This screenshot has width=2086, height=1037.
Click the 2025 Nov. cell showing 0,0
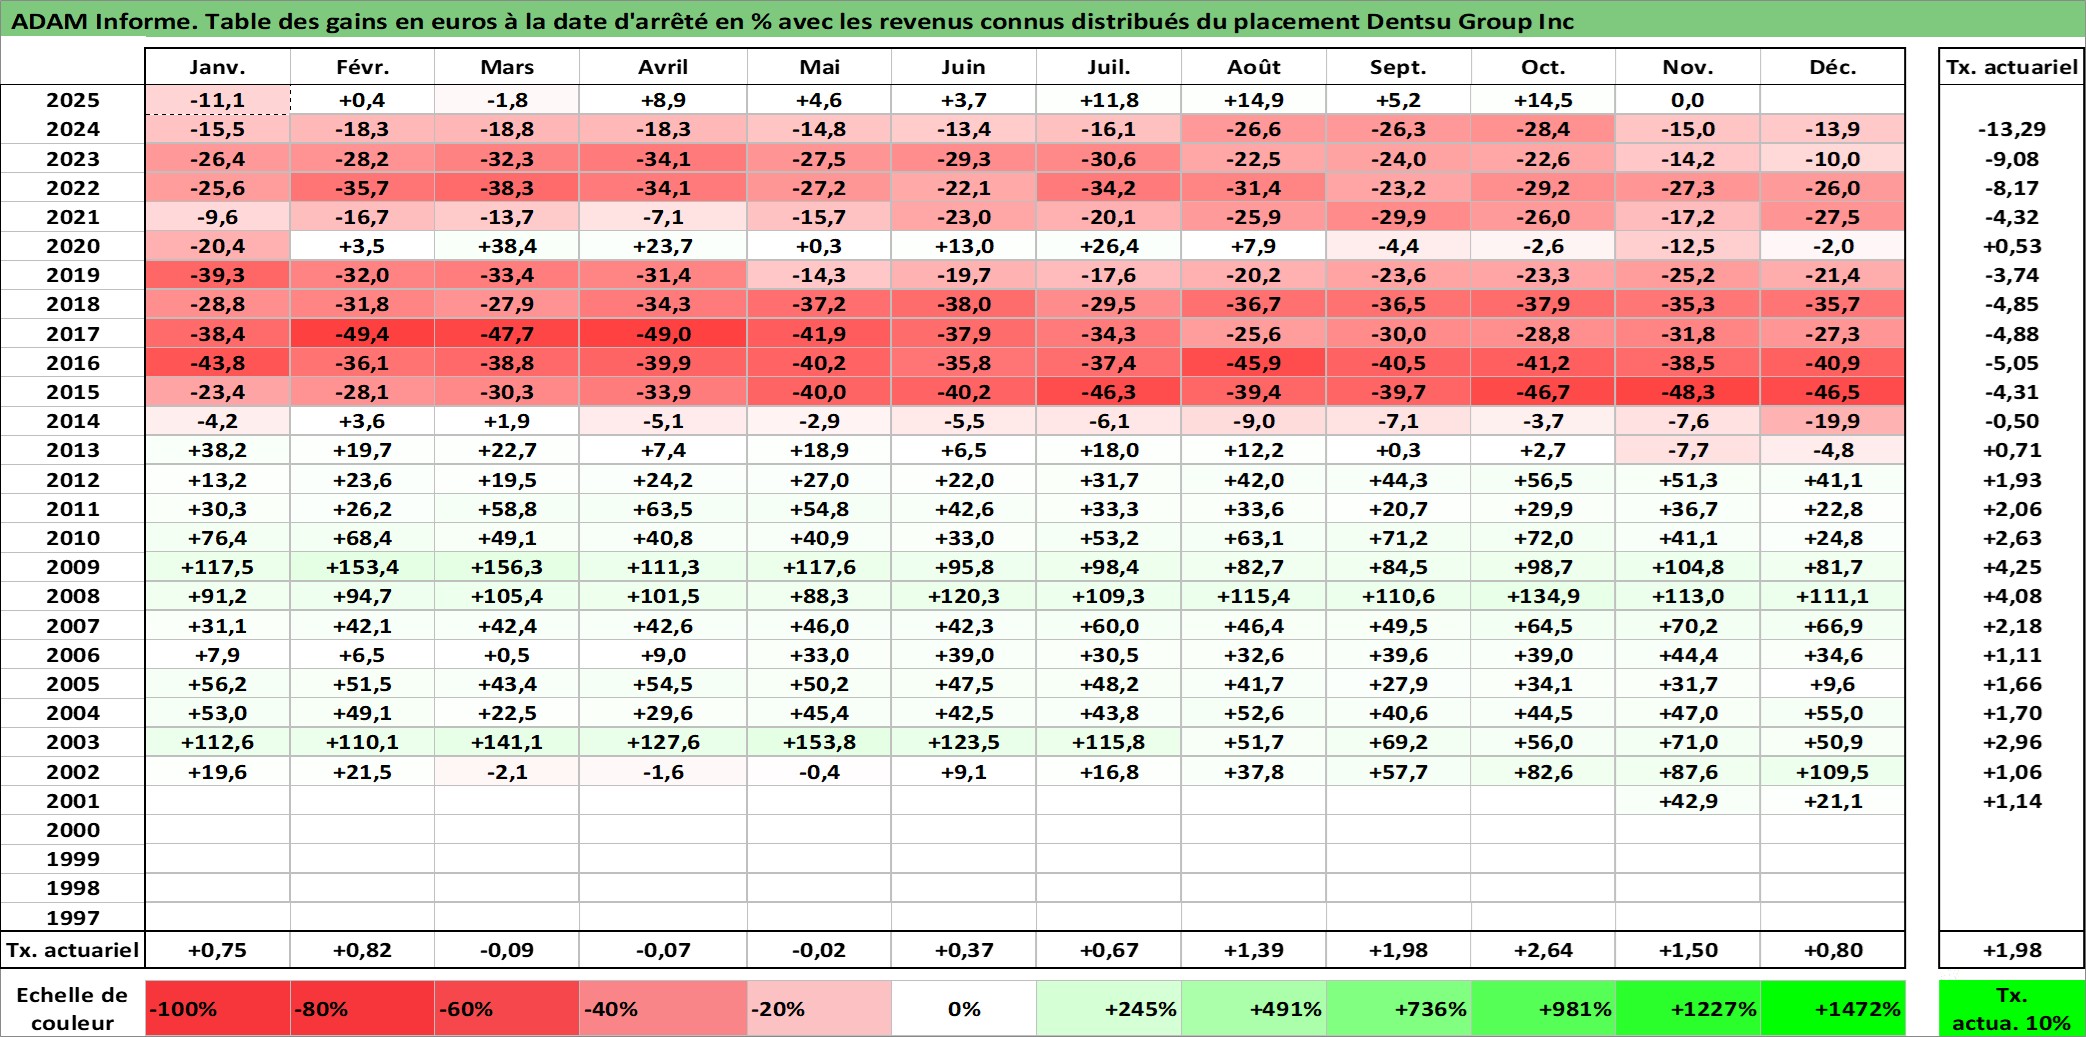(1688, 100)
